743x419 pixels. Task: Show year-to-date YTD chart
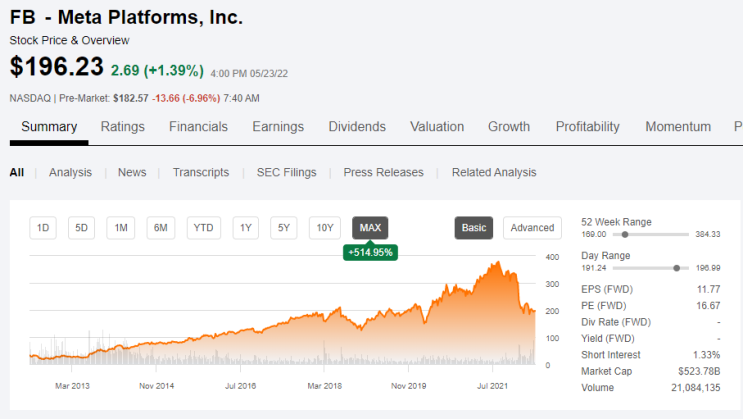click(x=203, y=228)
